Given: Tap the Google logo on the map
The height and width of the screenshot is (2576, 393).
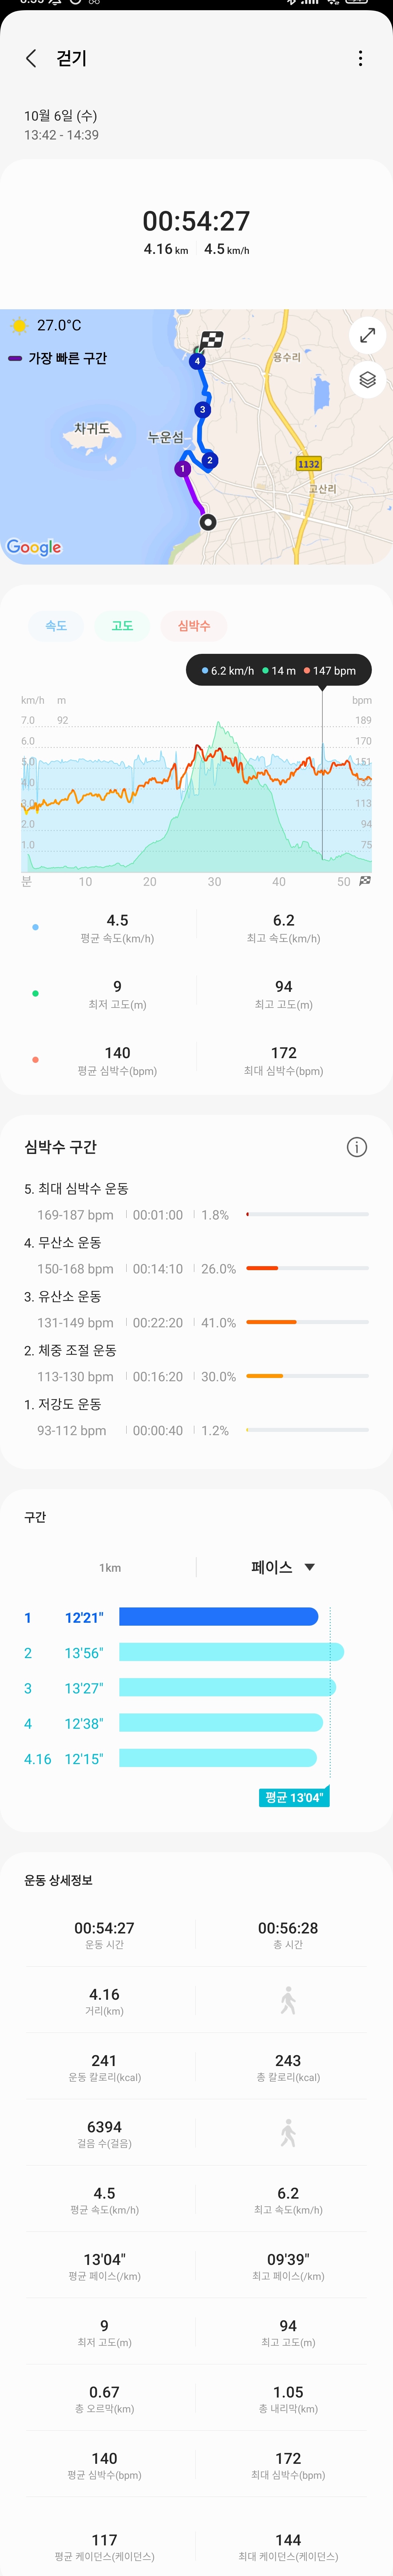Looking at the screenshot, I should 34,547.
